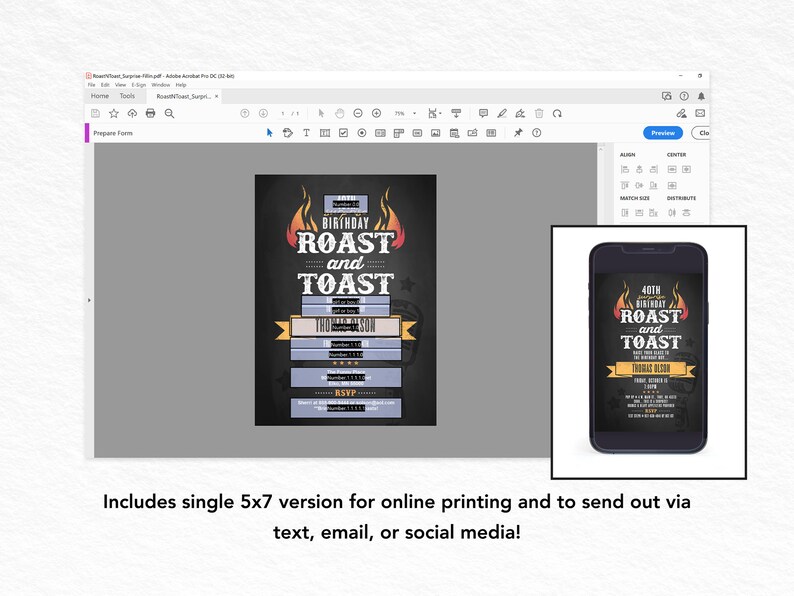Add a sticky note comment

[x=483, y=113]
